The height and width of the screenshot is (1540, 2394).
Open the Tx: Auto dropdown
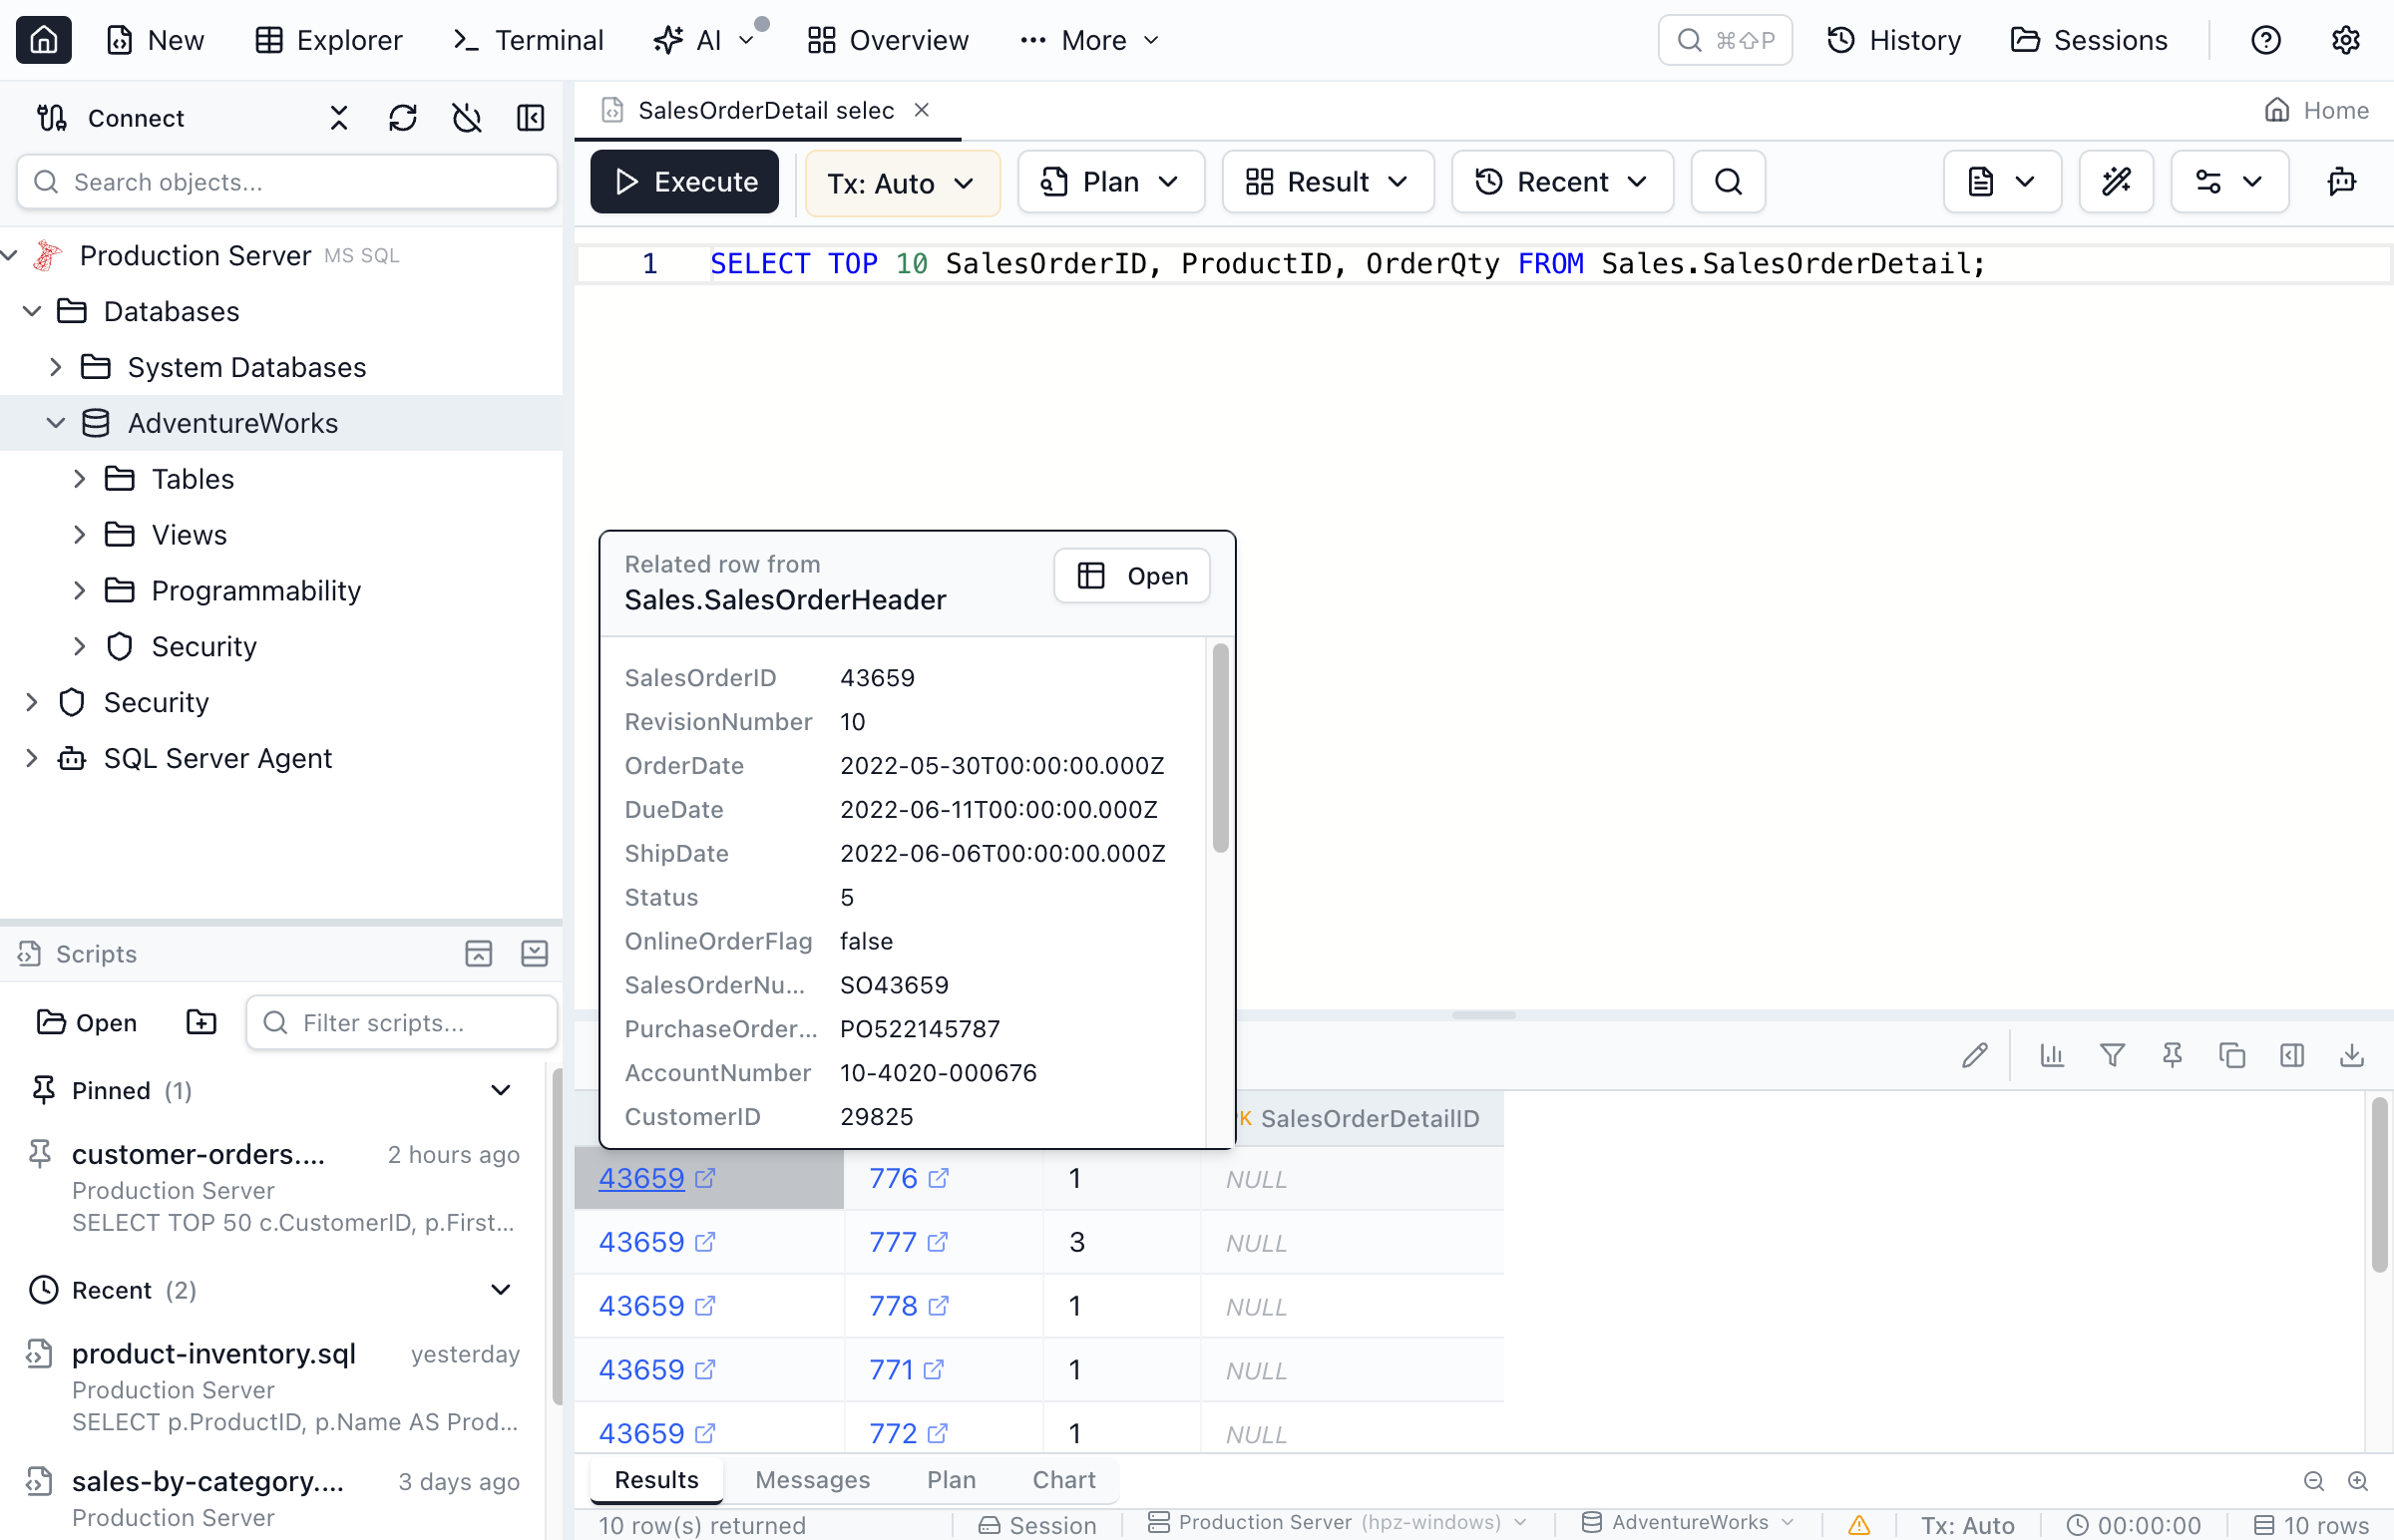(x=902, y=183)
